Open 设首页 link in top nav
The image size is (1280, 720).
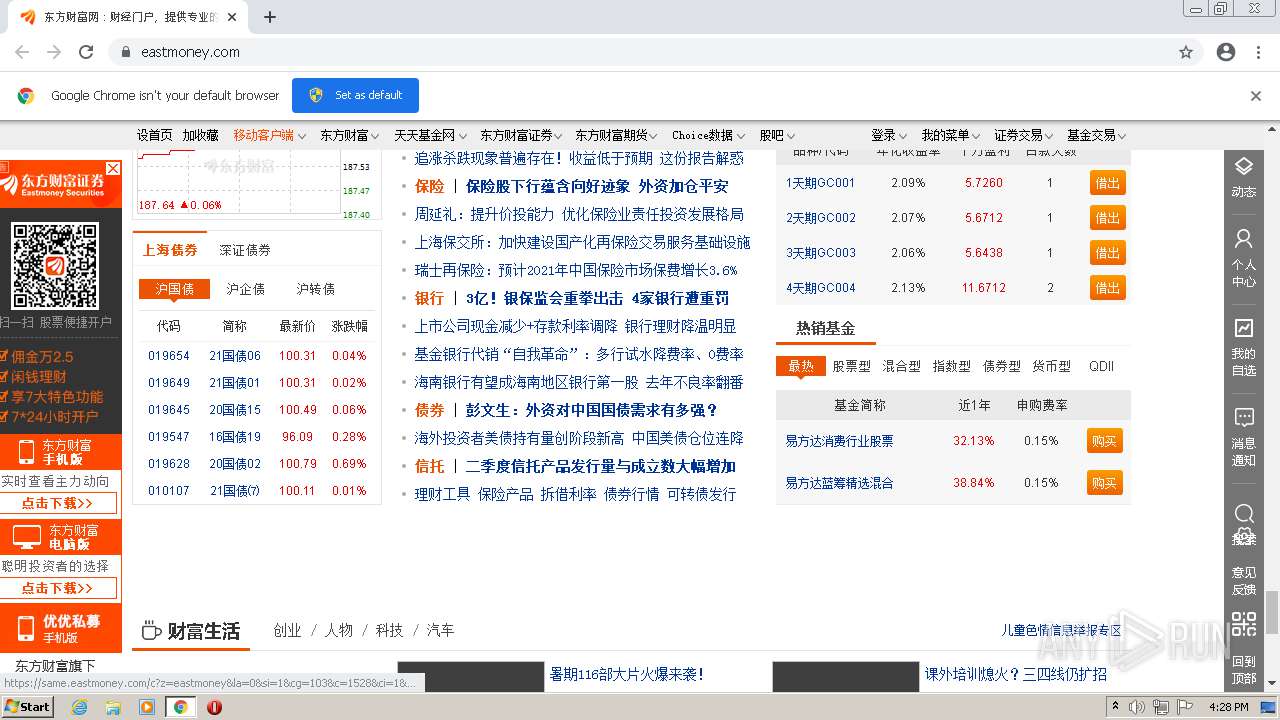click(154, 135)
